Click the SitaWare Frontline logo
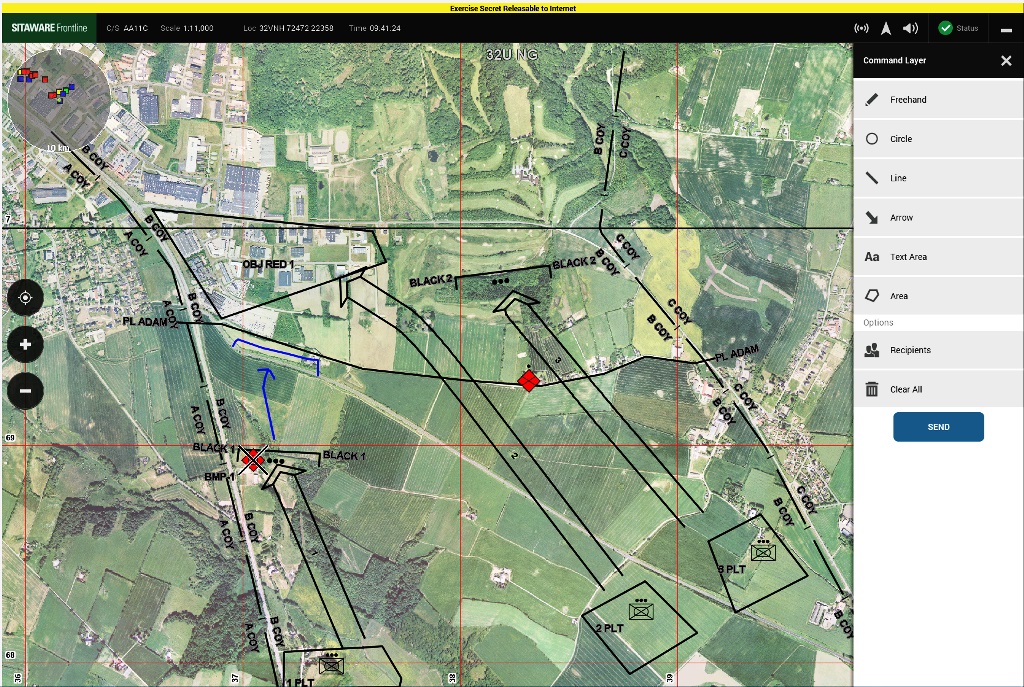This screenshot has height=687, width=1024. click(50, 28)
